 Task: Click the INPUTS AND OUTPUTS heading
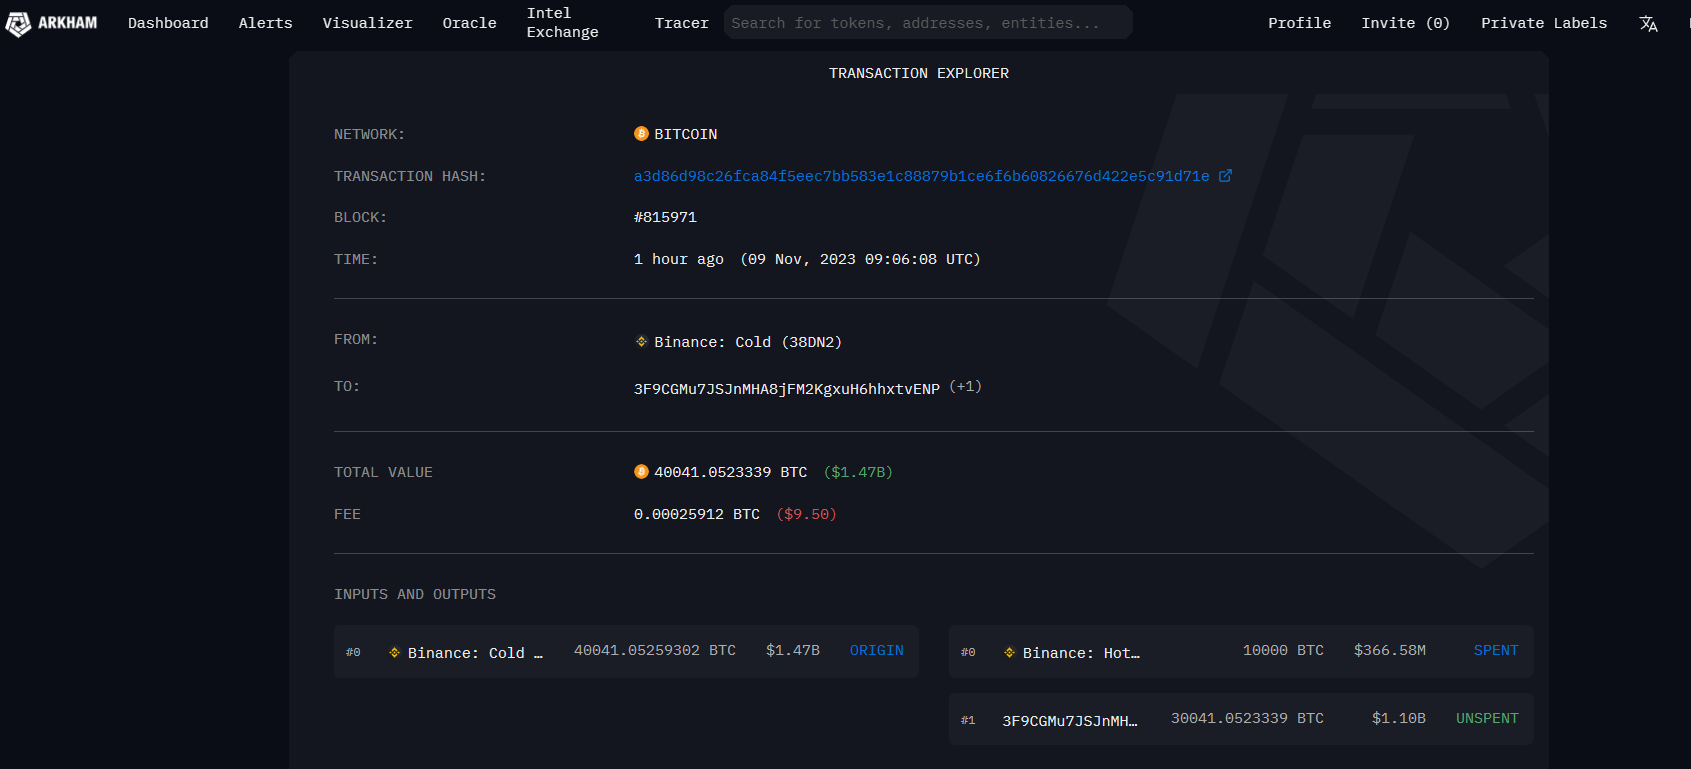[x=415, y=594]
